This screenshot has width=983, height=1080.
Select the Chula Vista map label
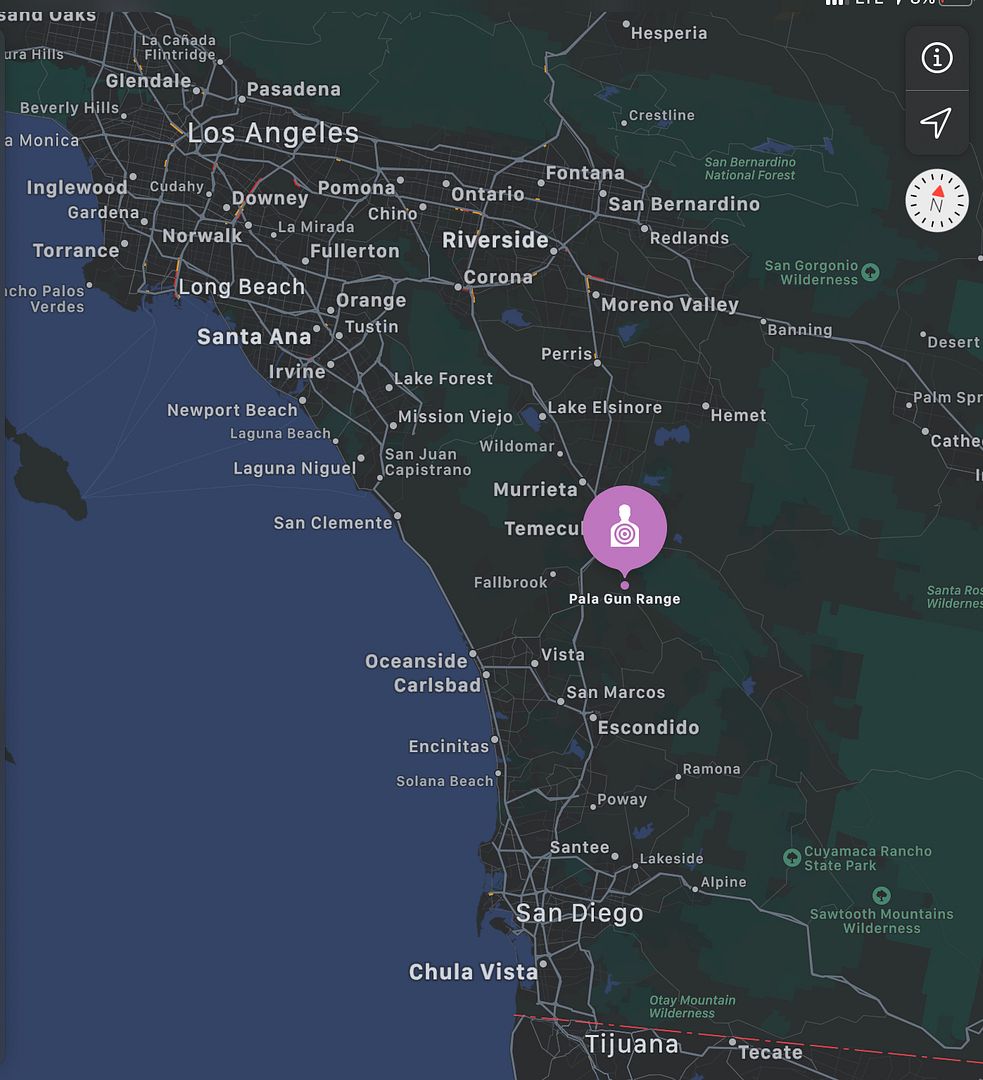[473, 972]
